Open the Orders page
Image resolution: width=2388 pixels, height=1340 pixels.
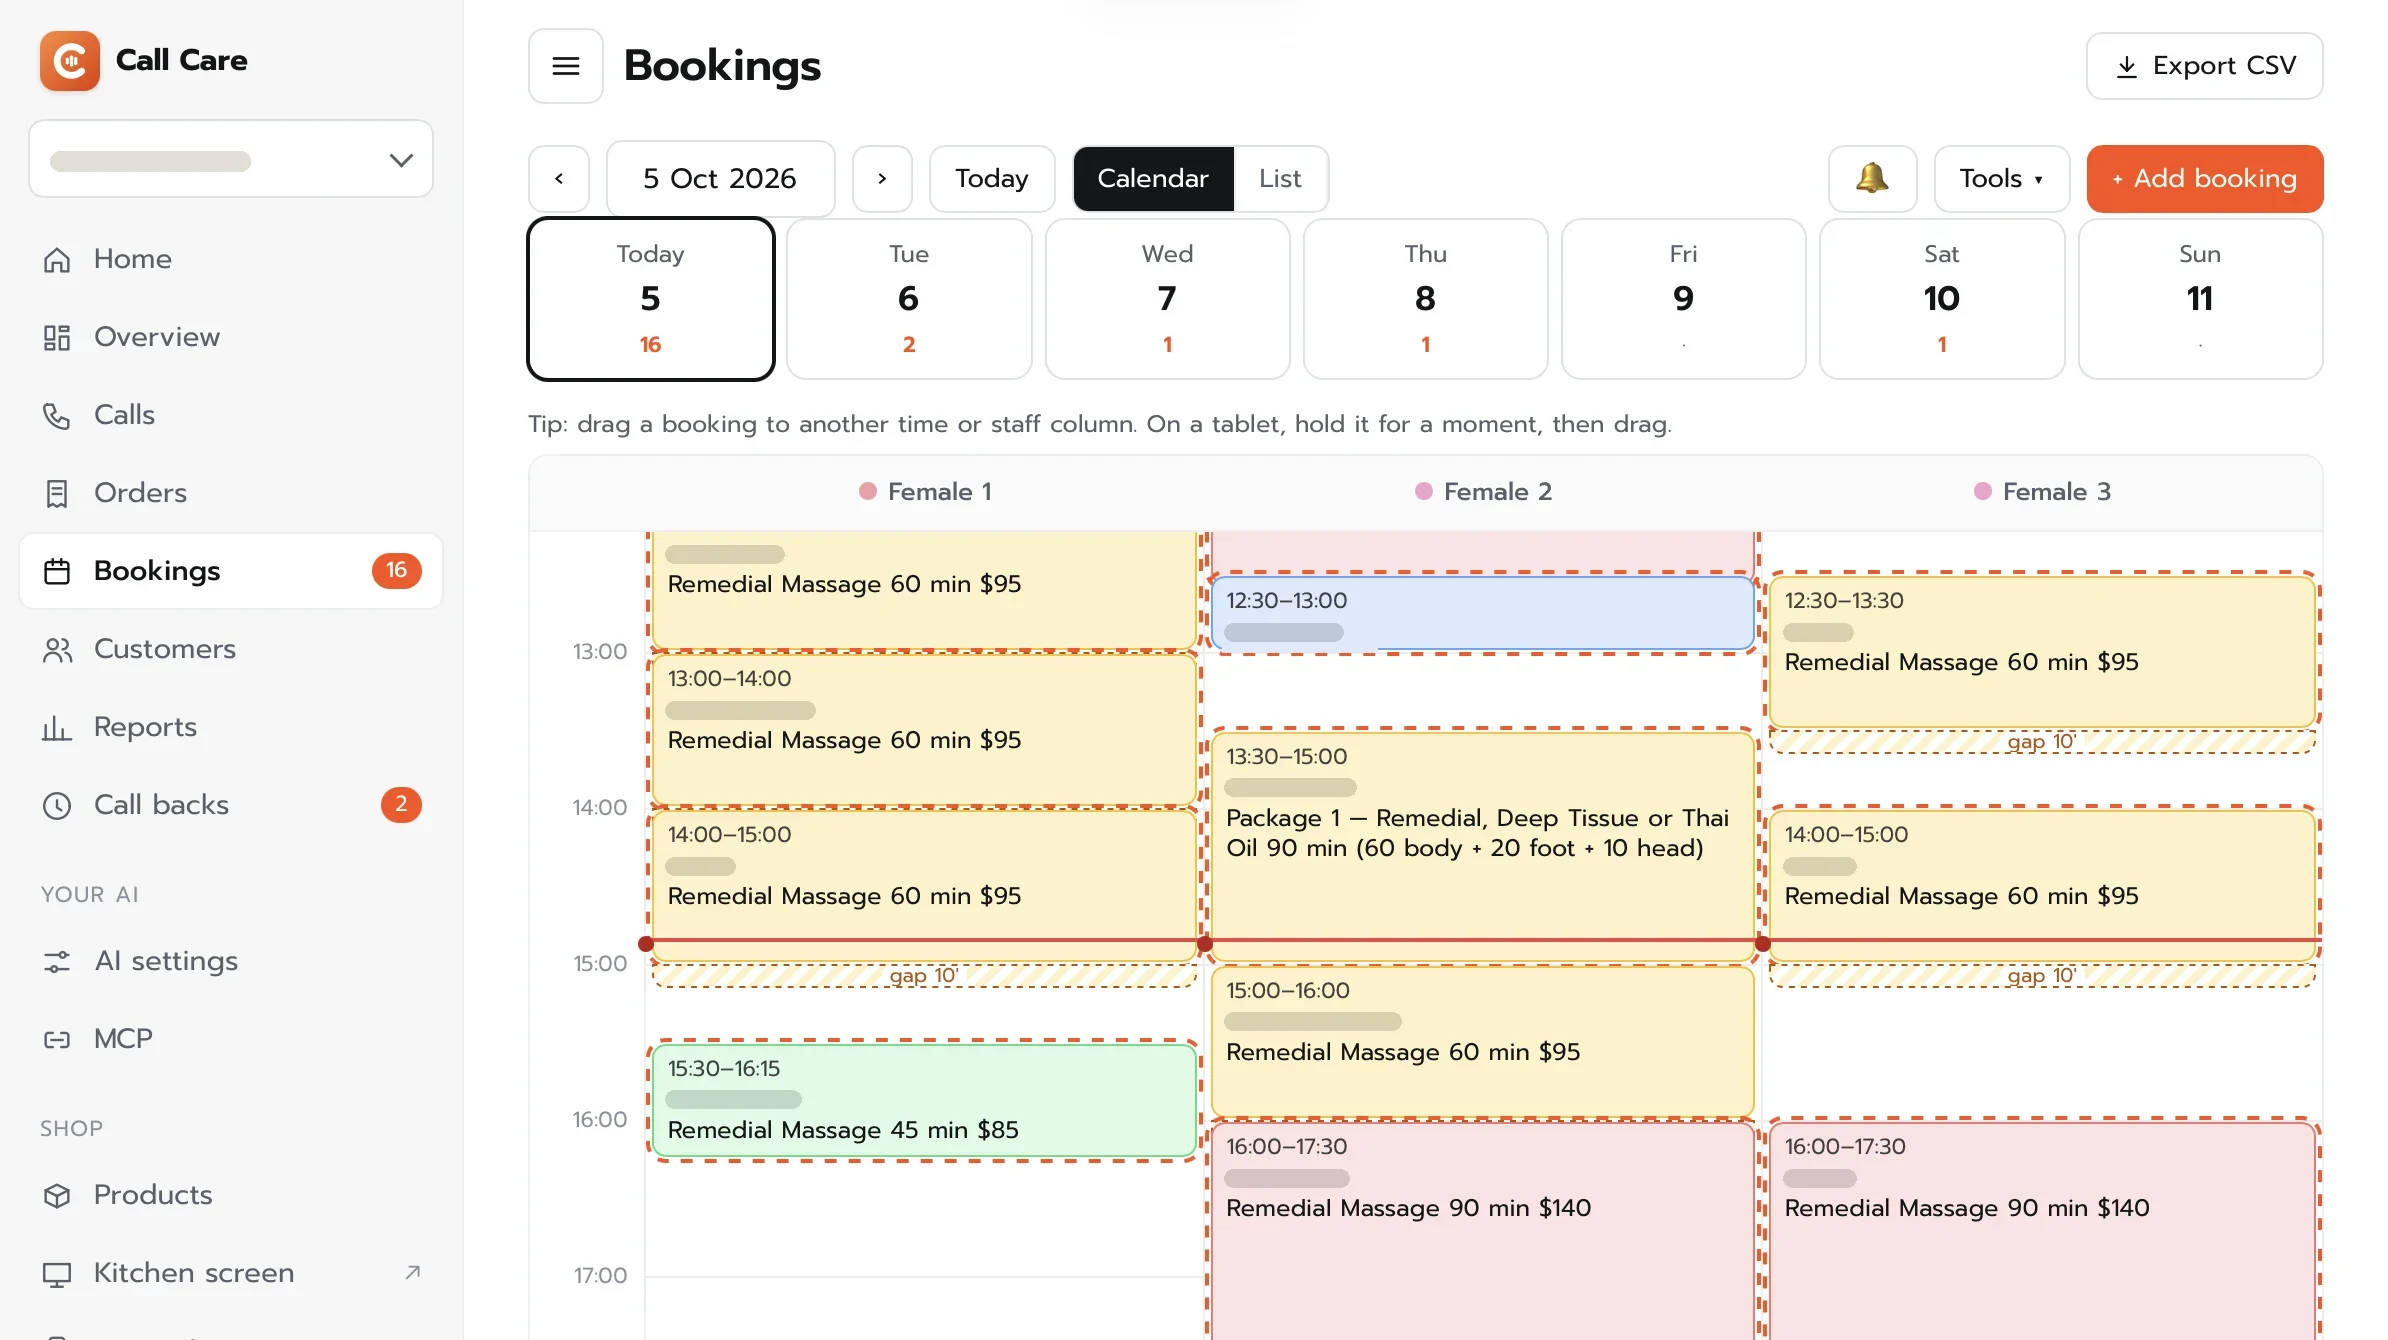231,493
